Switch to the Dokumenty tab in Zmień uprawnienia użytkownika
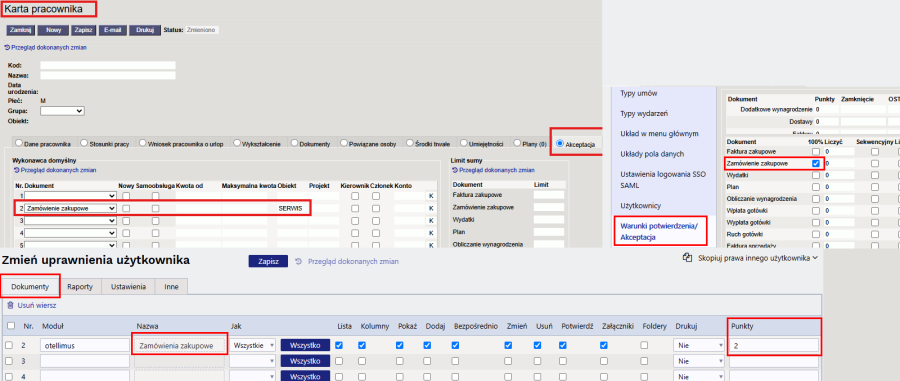The height and width of the screenshot is (381, 900). click(x=30, y=286)
